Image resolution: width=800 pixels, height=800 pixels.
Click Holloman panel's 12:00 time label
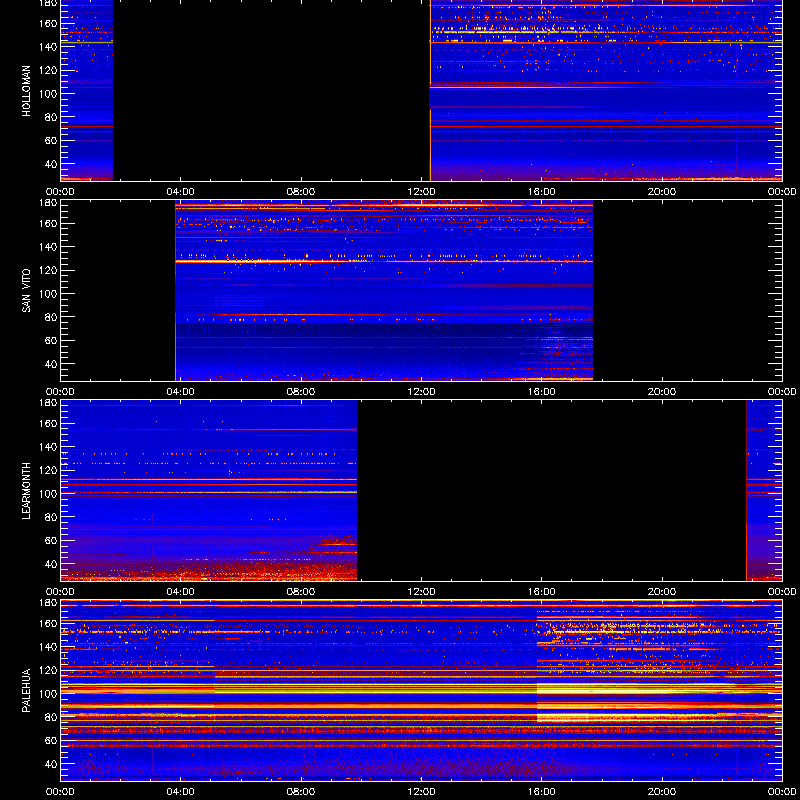coord(421,192)
